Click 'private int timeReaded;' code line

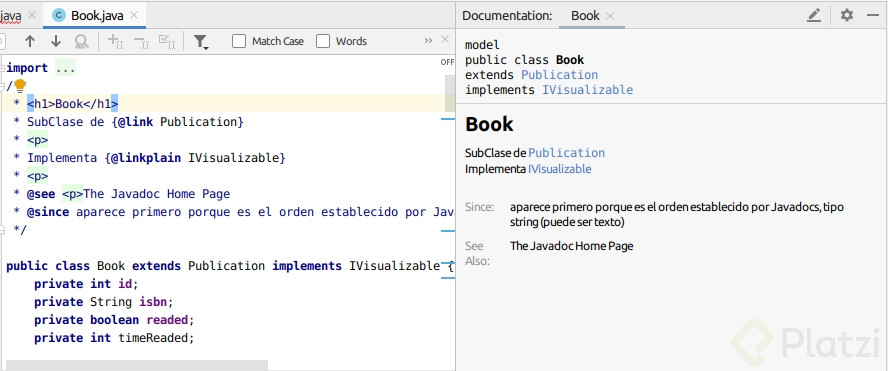point(114,338)
